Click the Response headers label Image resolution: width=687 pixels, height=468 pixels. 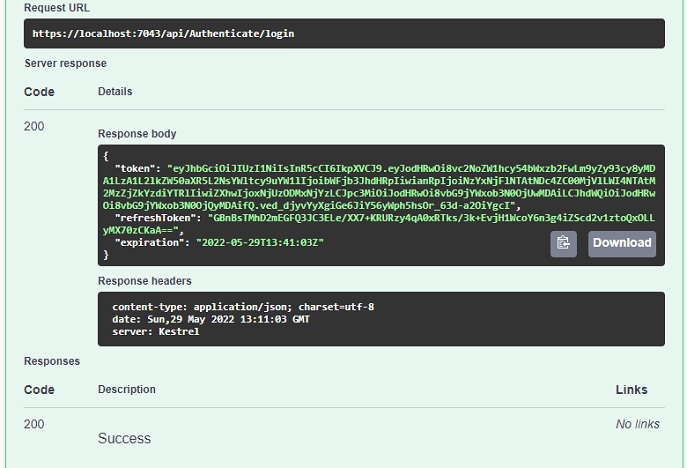tap(145, 281)
